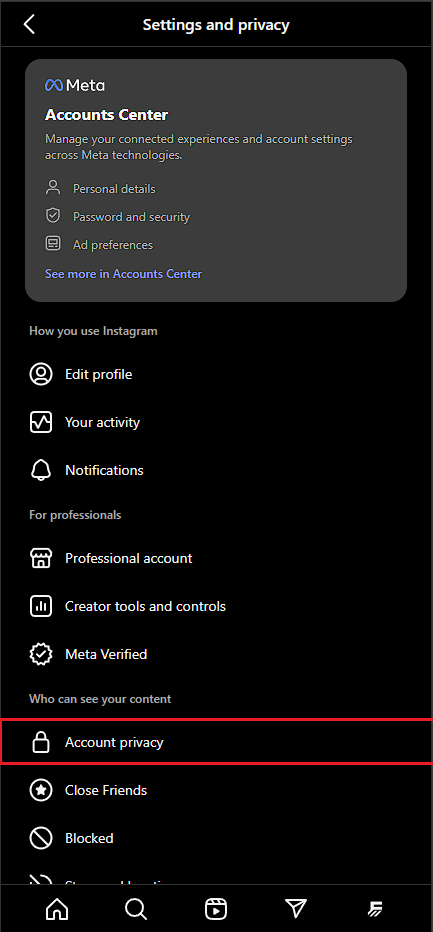Click the Edit profile avatar icon
Screen dimensions: 433x932
(x=41, y=374)
